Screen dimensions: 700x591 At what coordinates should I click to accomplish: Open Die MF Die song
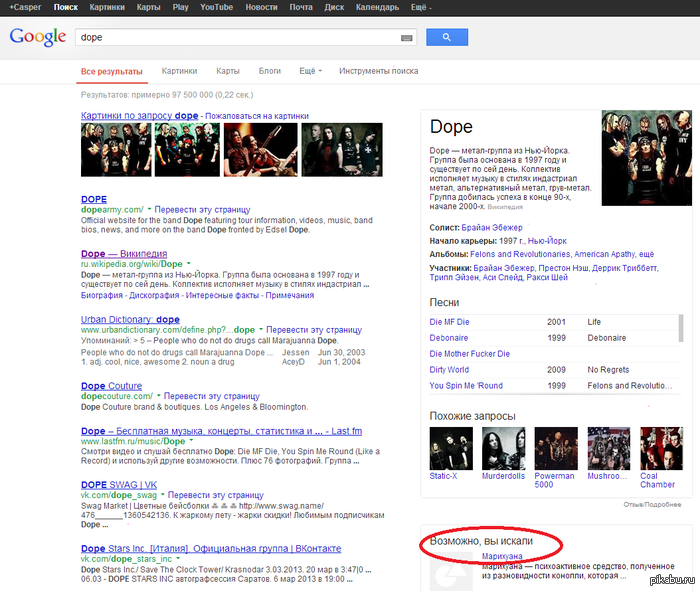coord(449,322)
